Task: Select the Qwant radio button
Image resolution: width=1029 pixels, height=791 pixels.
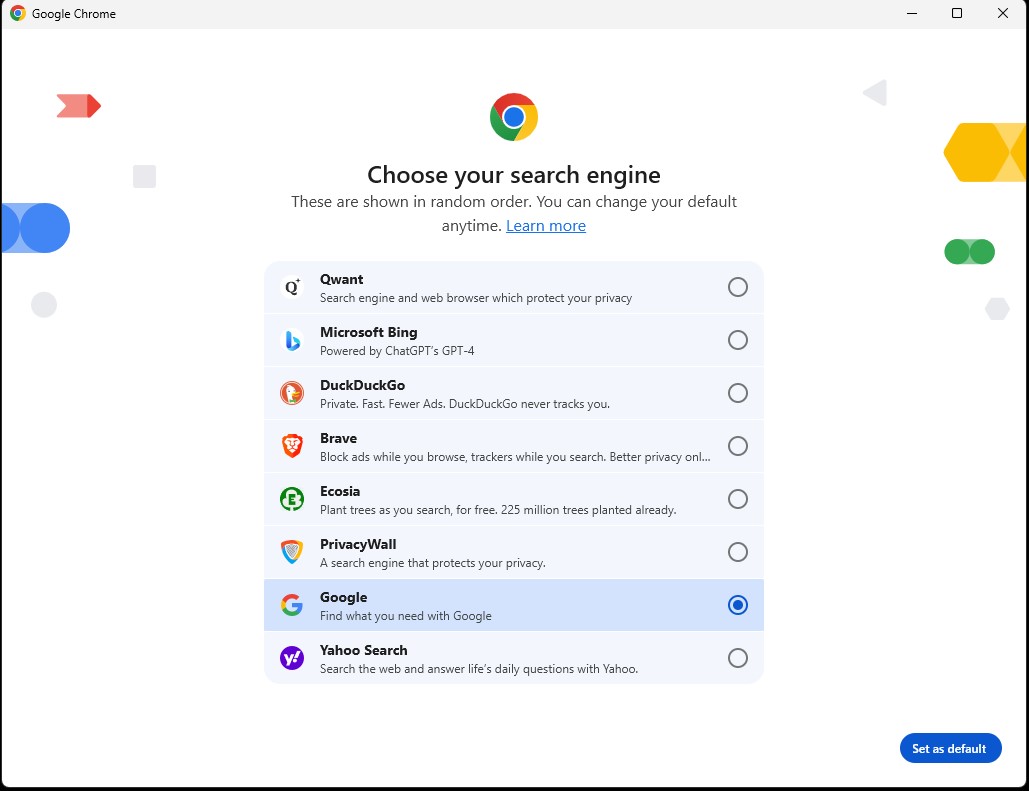Action: (x=738, y=287)
